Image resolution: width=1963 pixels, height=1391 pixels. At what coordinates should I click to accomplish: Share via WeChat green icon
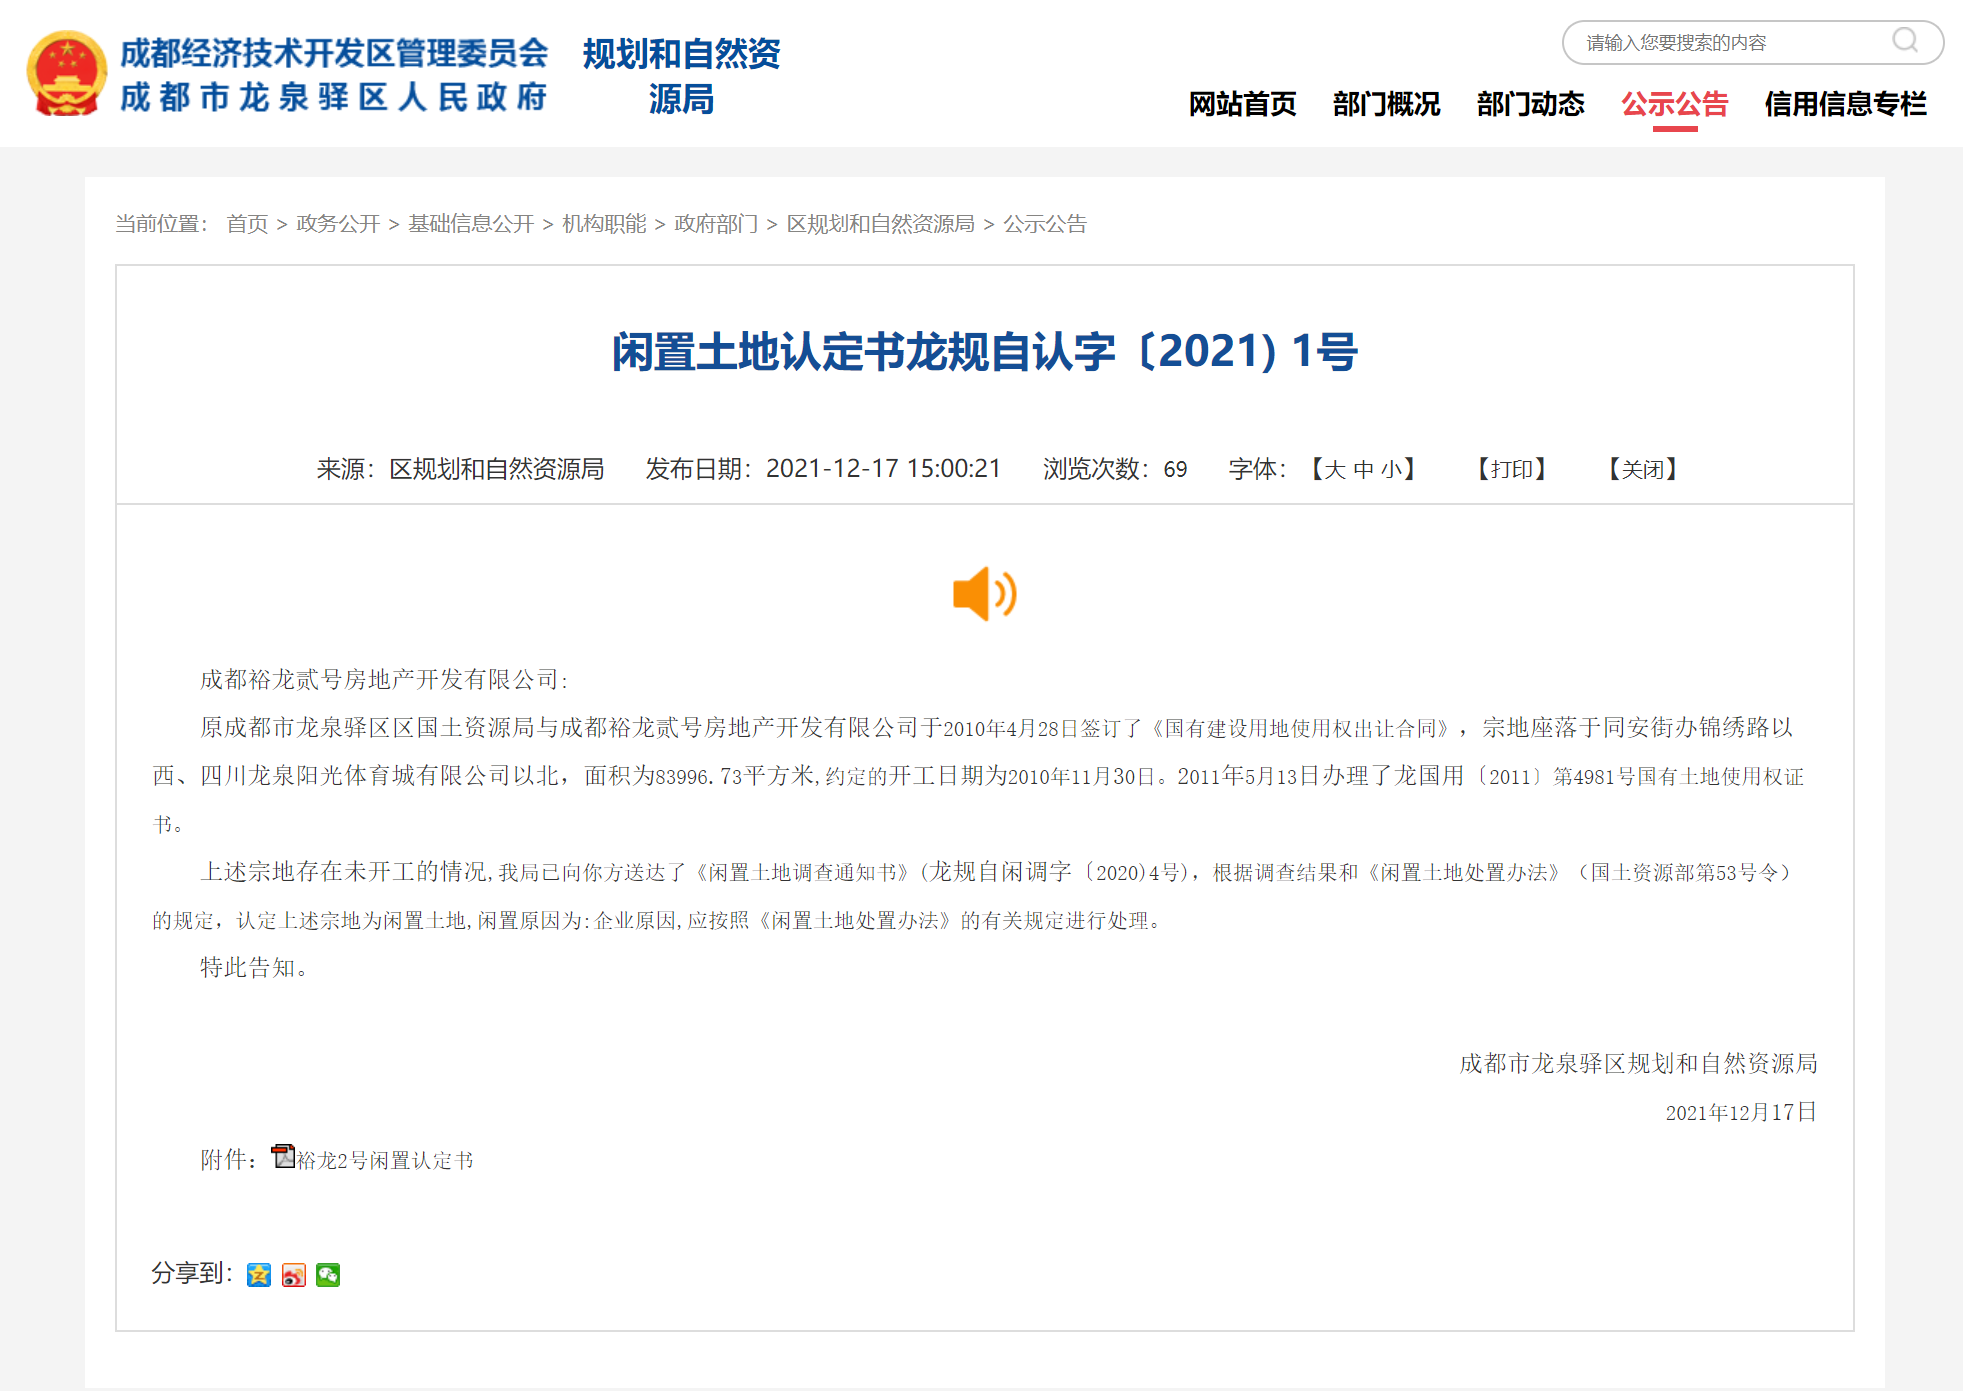[328, 1275]
